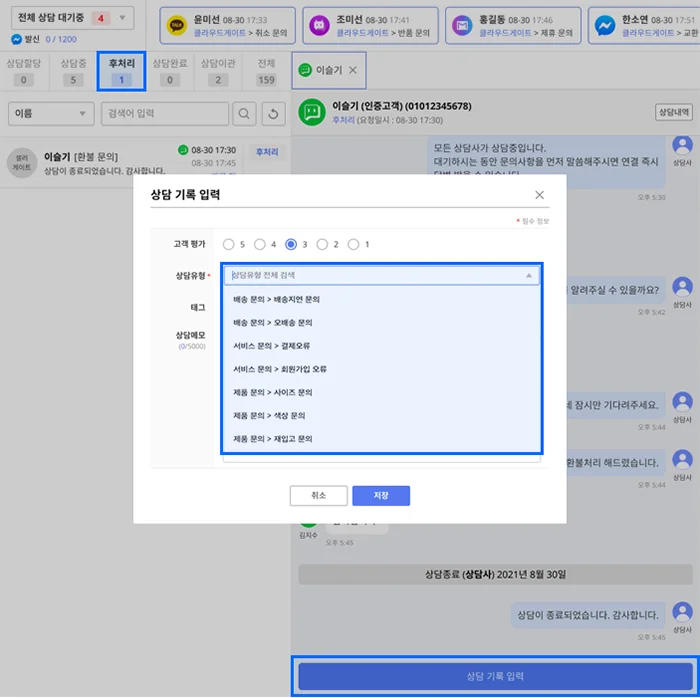Image resolution: width=700 pixels, height=698 pixels.
Task: Click waiting count badge 4
Action: coord(101,18)
